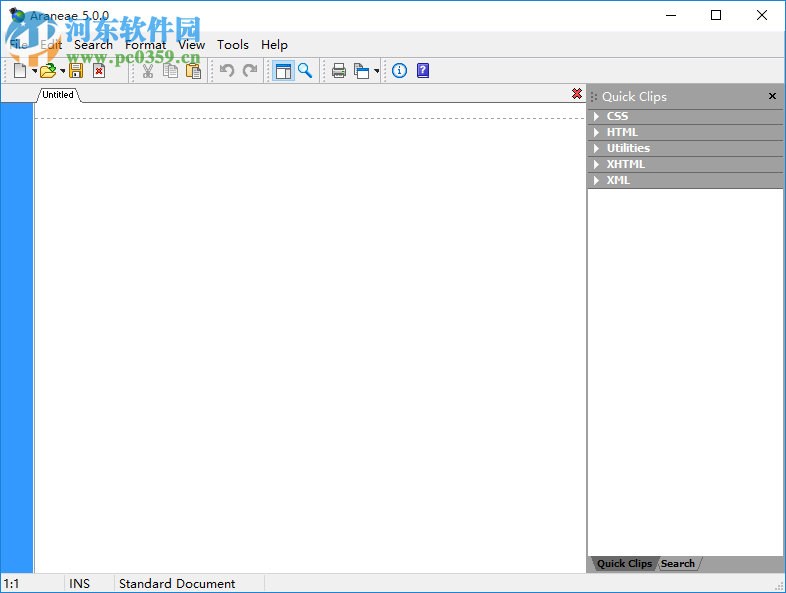Click the preview in browser icon

pos(361,71)
